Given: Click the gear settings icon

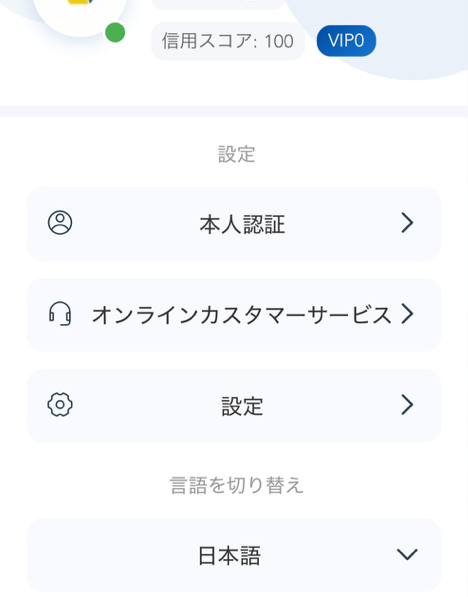Looking at the screenshot, I should coord(60,404).
